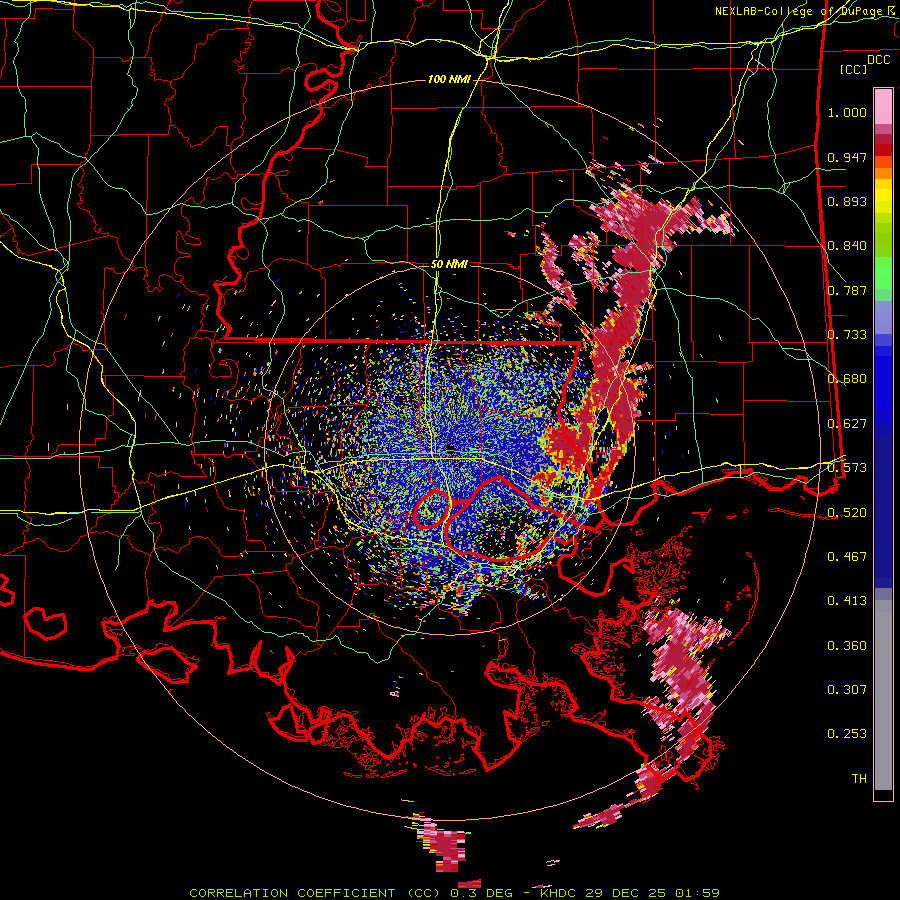Select the 0.360 legend value
The width and height of the screenshot is (900, 900).
[x=847, y=646]
